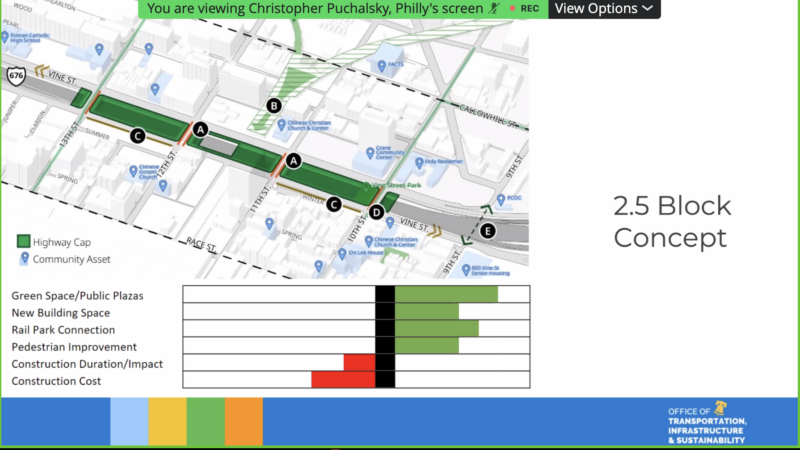The height and width of the screenshot is (450, 800).
Task: Click the Green Space/Public Plazas label
Action: coord(78,296)
